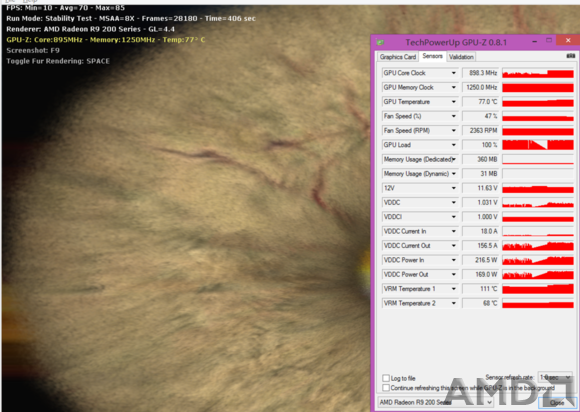Image resolution: width=580 pixels, height=412 pixels.
Task: Click the Close button at bottom
Action: [x=557, y=402]
